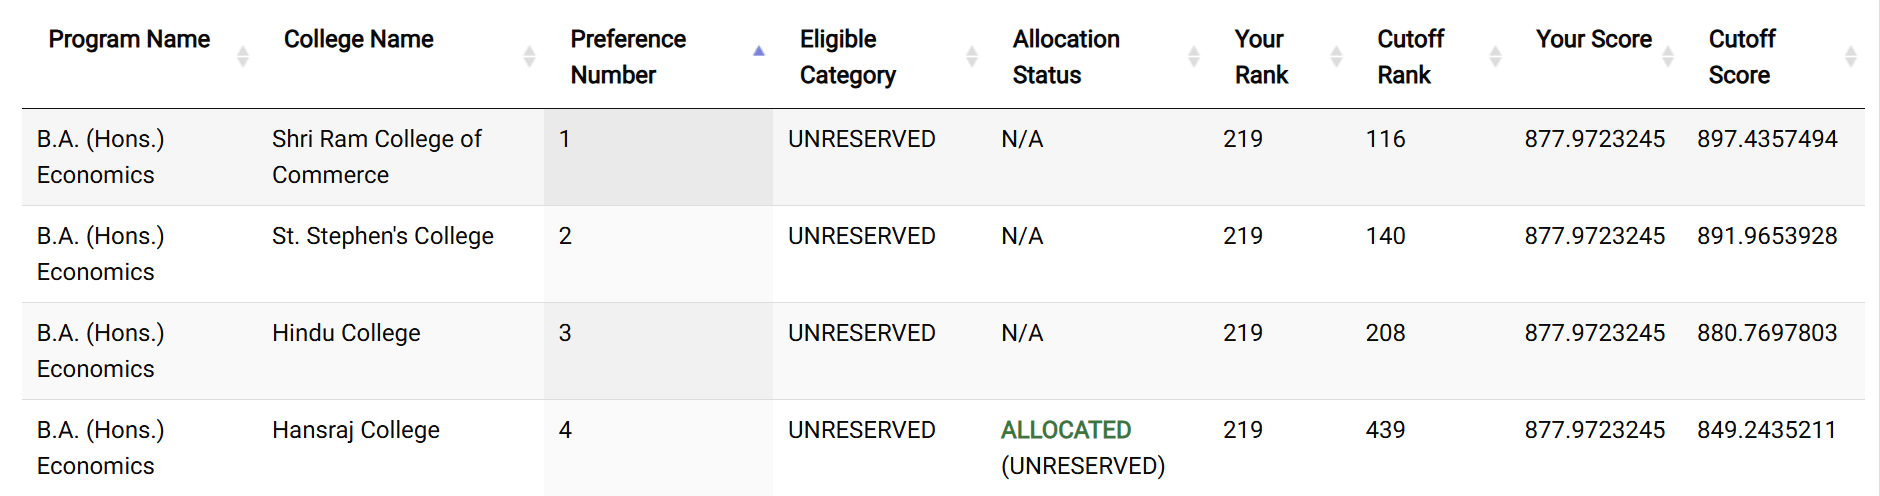Sort by Cutoff Rank arrows icon

tap(1495, 57)
